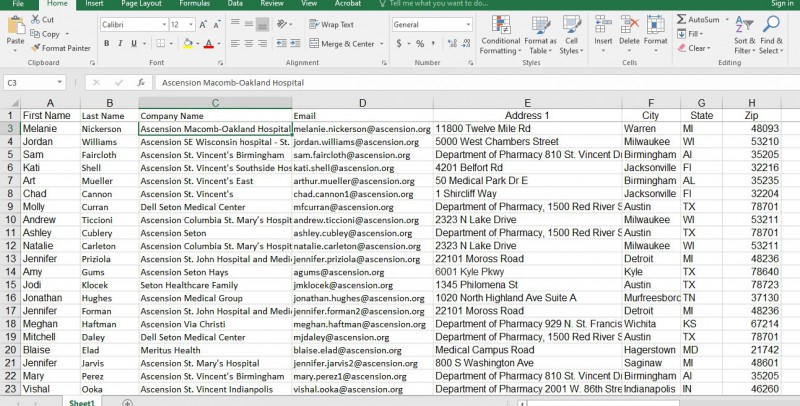Click Wrap Text button

pos(331,24)
